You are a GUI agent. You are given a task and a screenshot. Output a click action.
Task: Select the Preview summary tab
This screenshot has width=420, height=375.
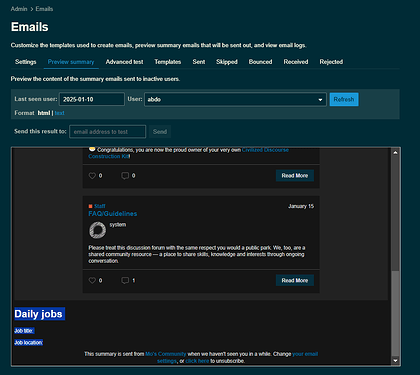[71, 62]
